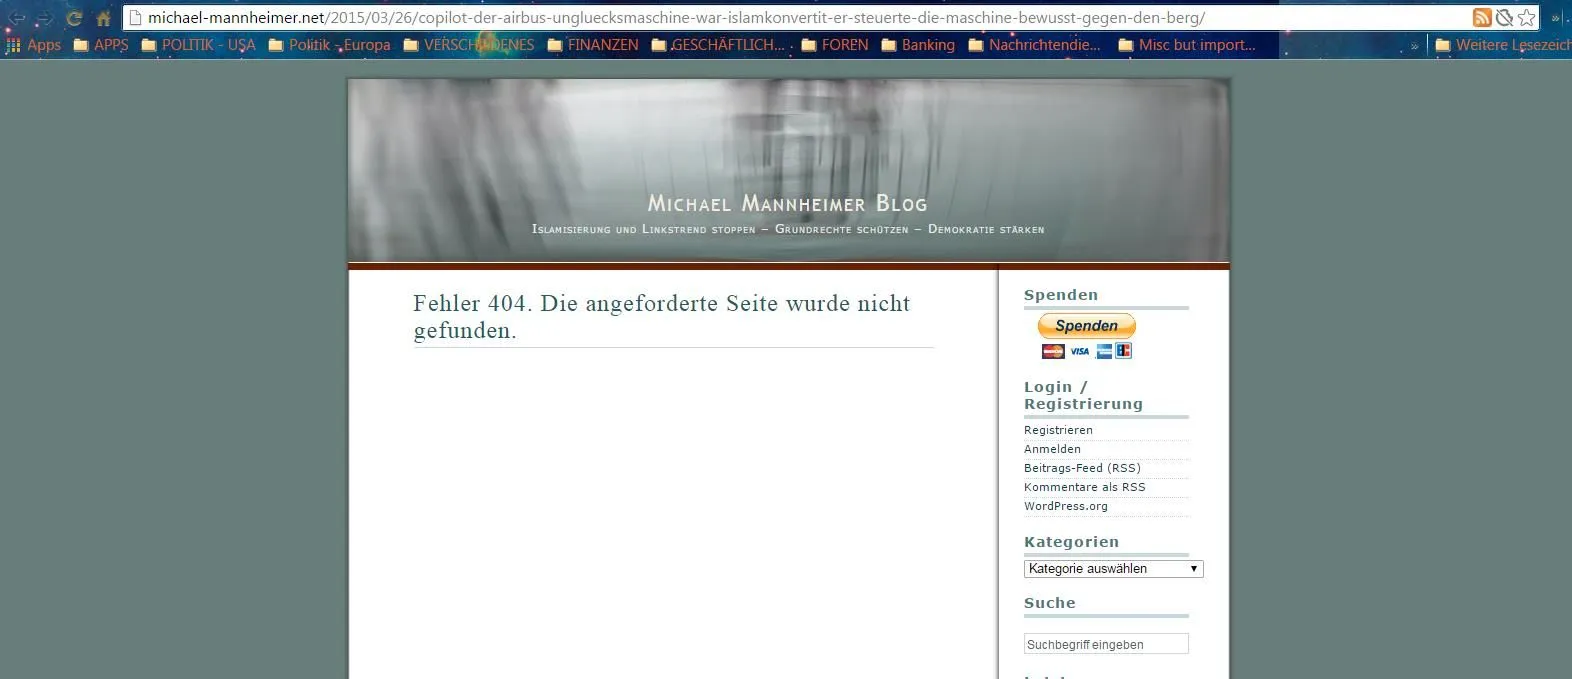1572x679 pixels.
Task: Show hidden bookmarks via the bookmarks-bar chevron
Action: [1414, 46]
